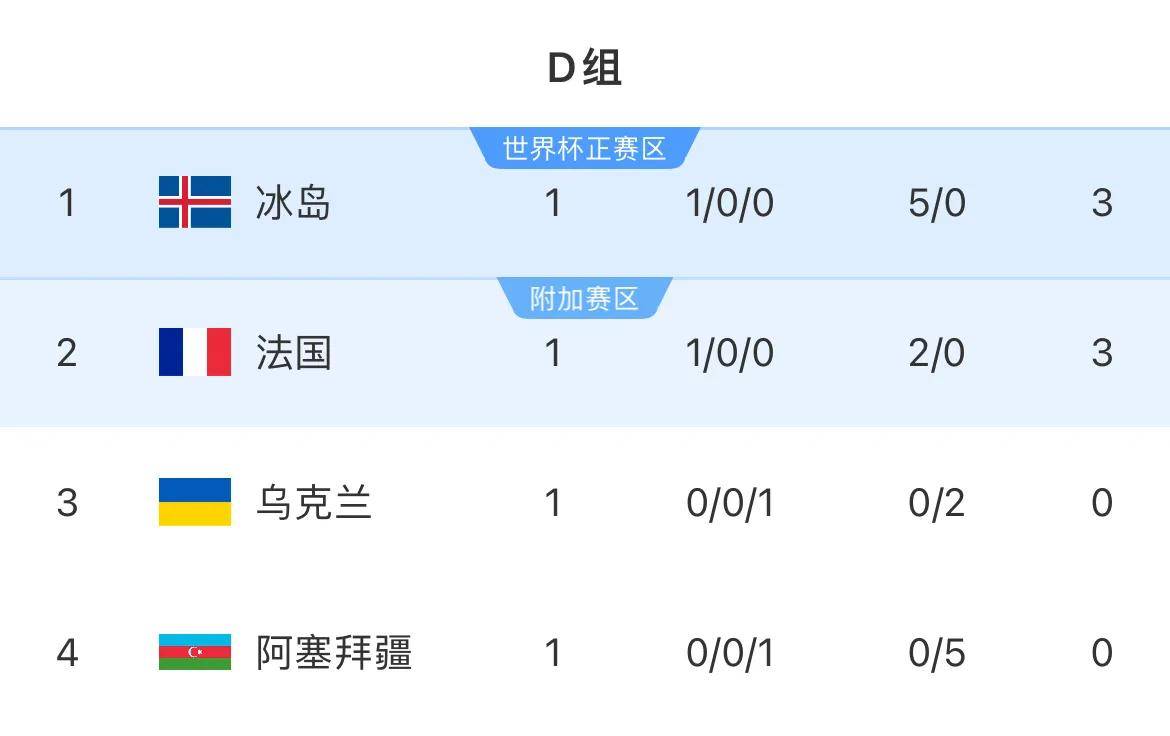Screen dimensions: 1170x736
Task: Click the D组 group heading
Action: pyautogui.click(x=585, y=68)
